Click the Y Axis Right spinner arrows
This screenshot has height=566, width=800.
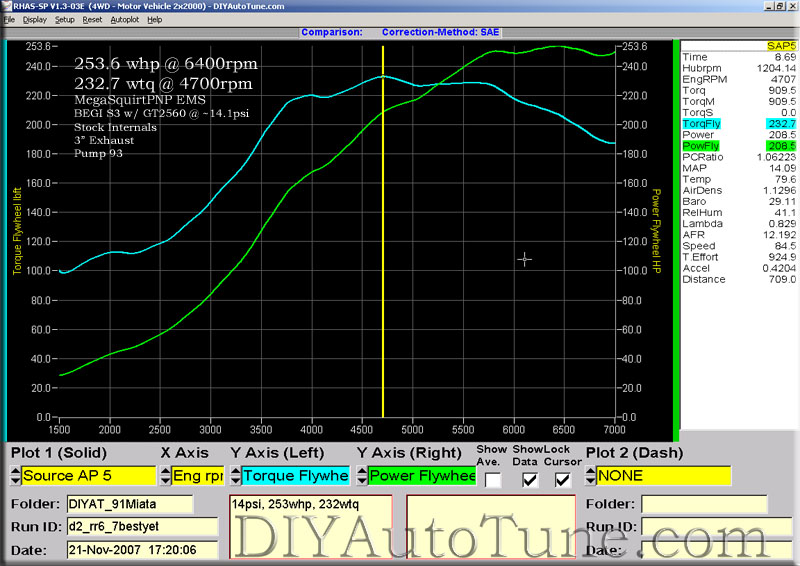(362, 476)
